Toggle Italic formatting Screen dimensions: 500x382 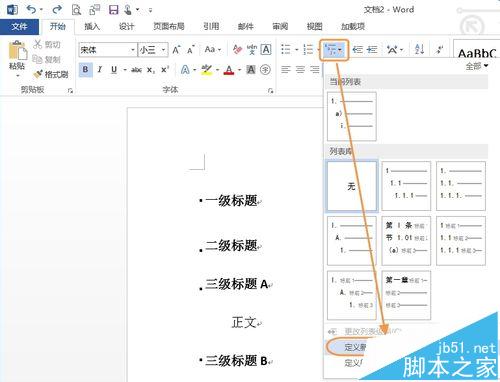point(100,70)
